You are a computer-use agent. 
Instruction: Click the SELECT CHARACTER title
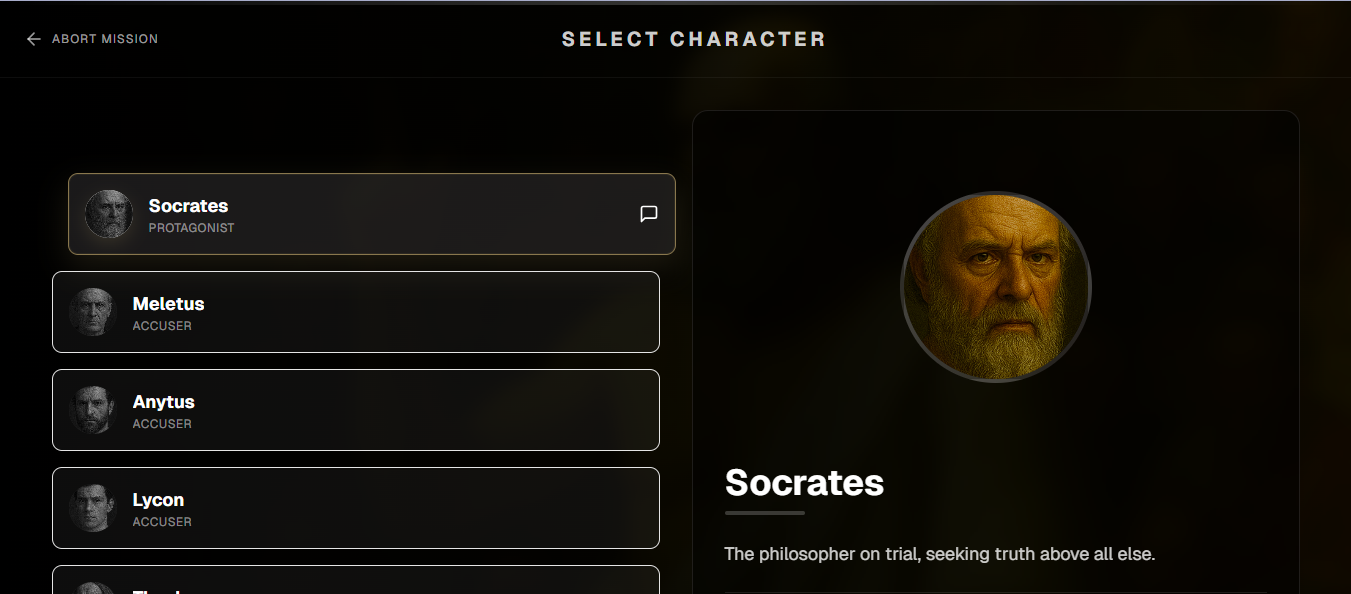[693, 38]
